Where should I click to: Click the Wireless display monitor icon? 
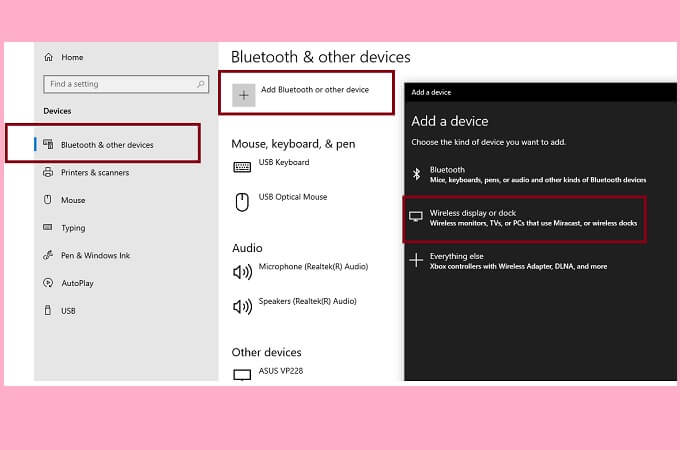point(417,217)
